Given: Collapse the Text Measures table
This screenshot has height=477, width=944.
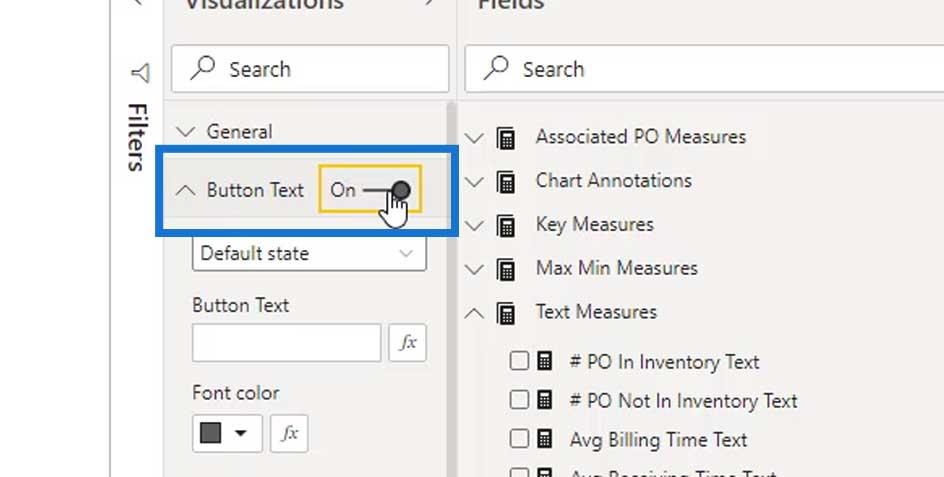Looking at the screenshot, I should pos(475,313).
